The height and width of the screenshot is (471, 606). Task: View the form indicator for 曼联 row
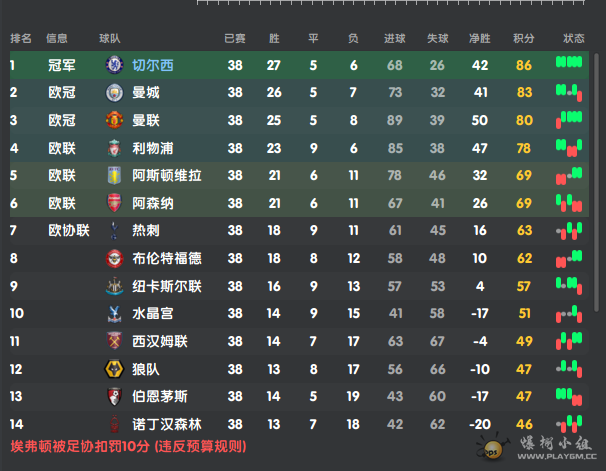pos(569,120)
